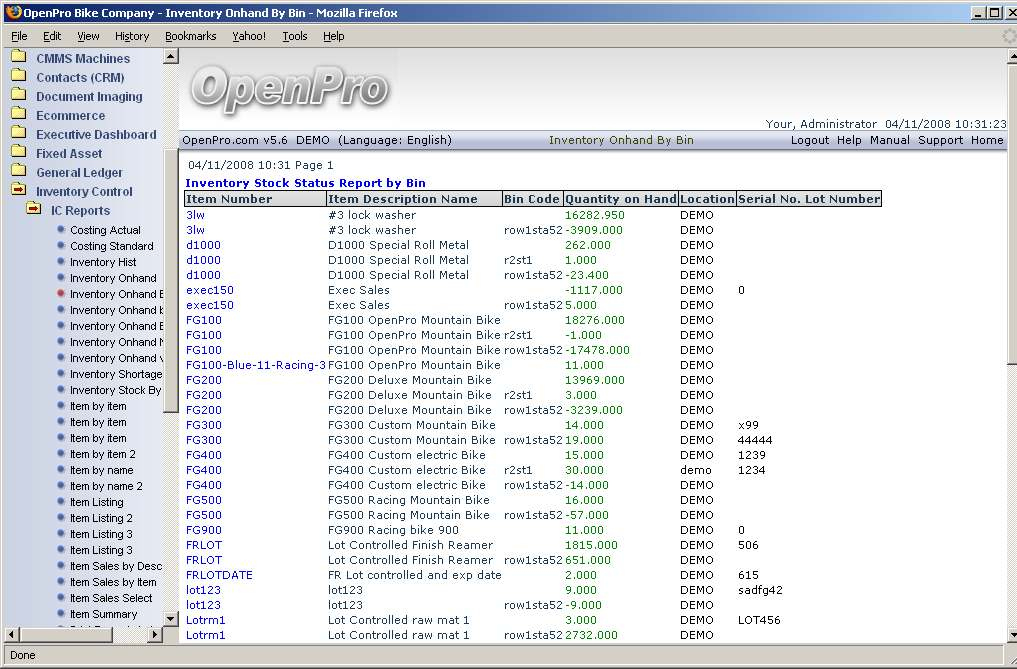Click the sidebar scroll down arrow
1017x669 pixels.
(170, 619)
